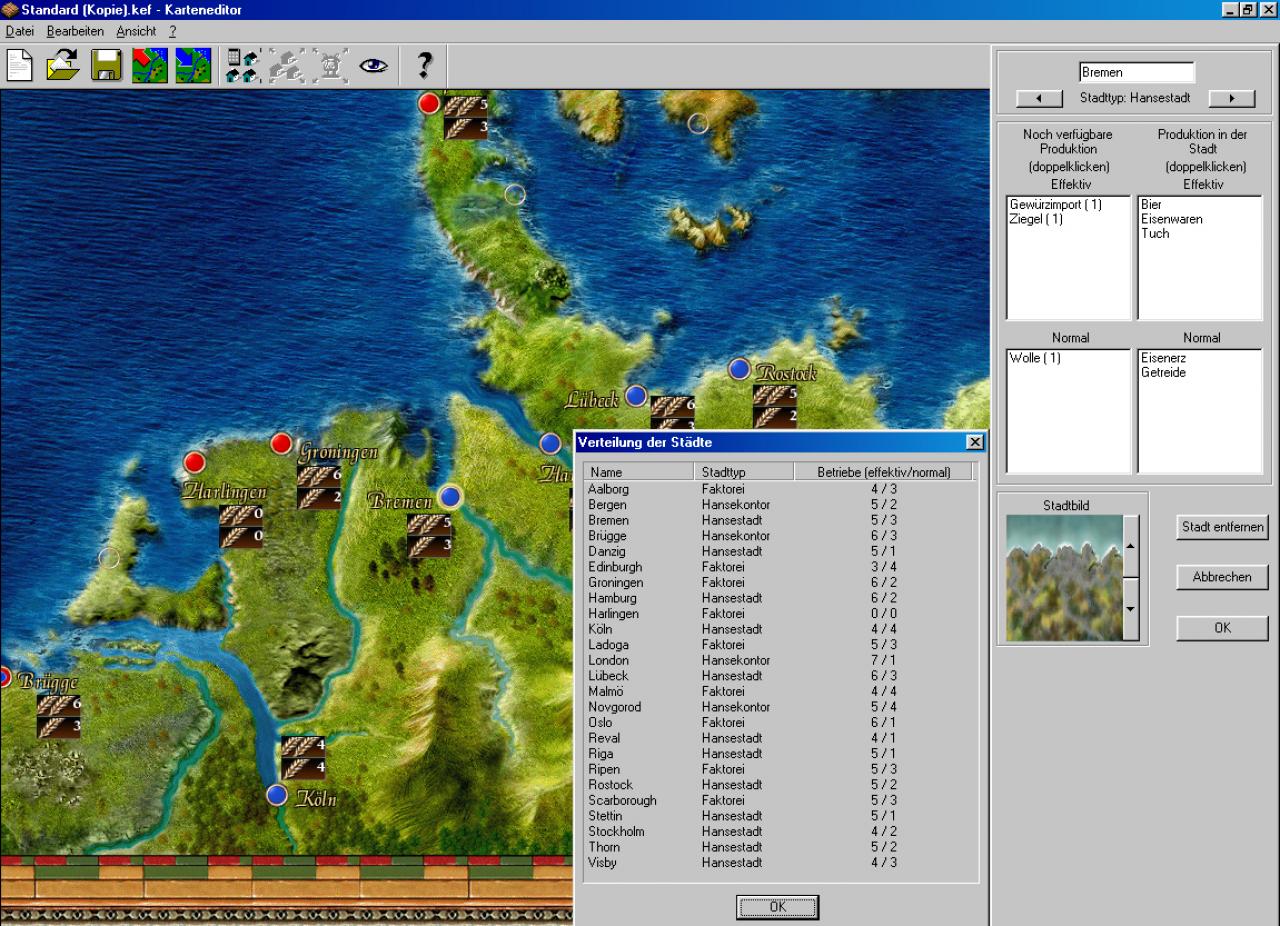Select the Stockholm row in city list

tap(779, 831)
